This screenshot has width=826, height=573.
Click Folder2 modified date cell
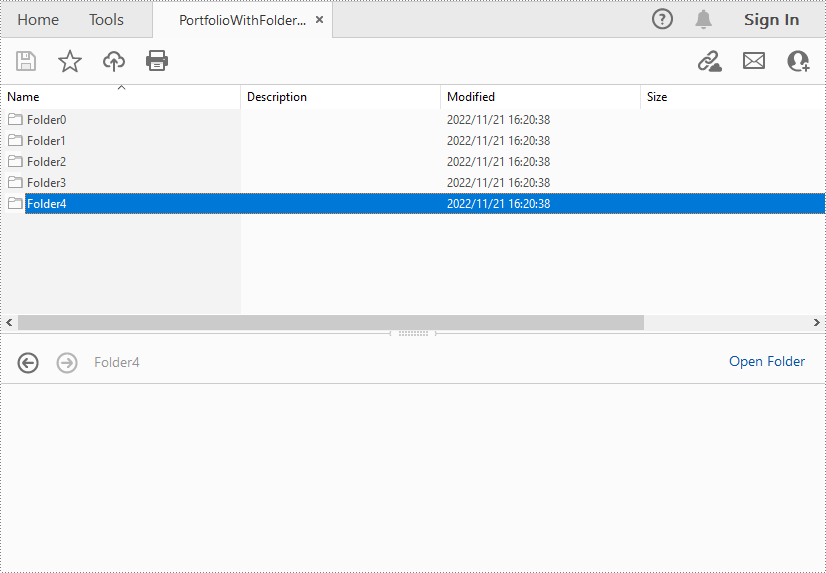[x=498, y=161]
